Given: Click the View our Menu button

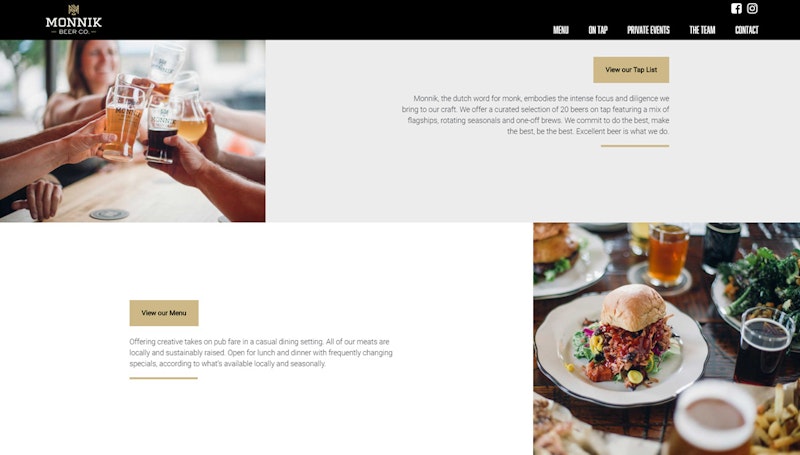Looking at the screenshot, I should [x=164, y=313].
